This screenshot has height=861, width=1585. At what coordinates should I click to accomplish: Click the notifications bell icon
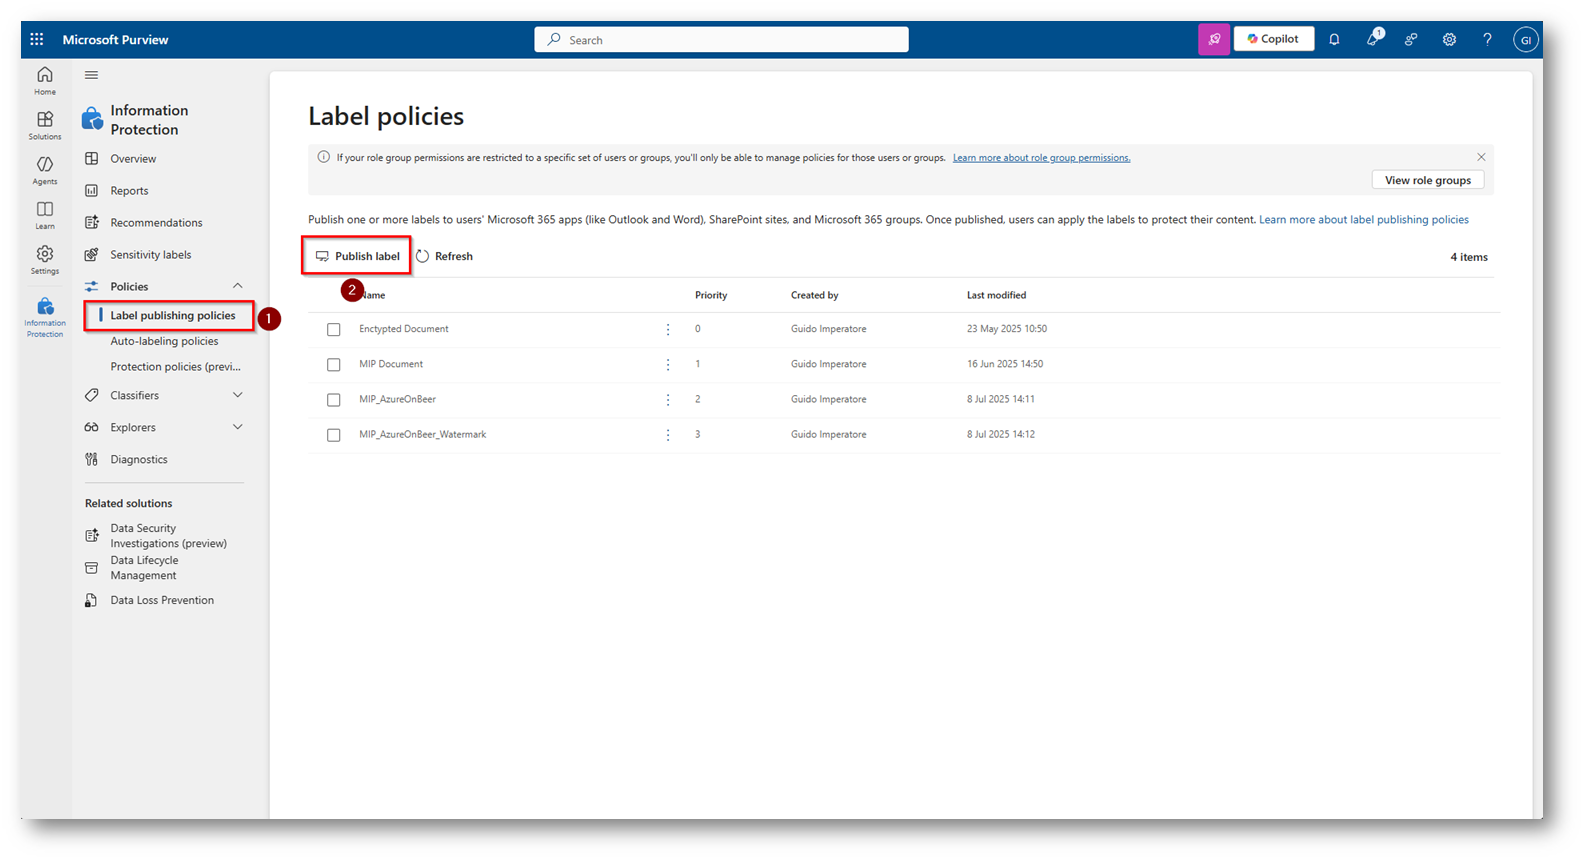[x=1334, y=40]
